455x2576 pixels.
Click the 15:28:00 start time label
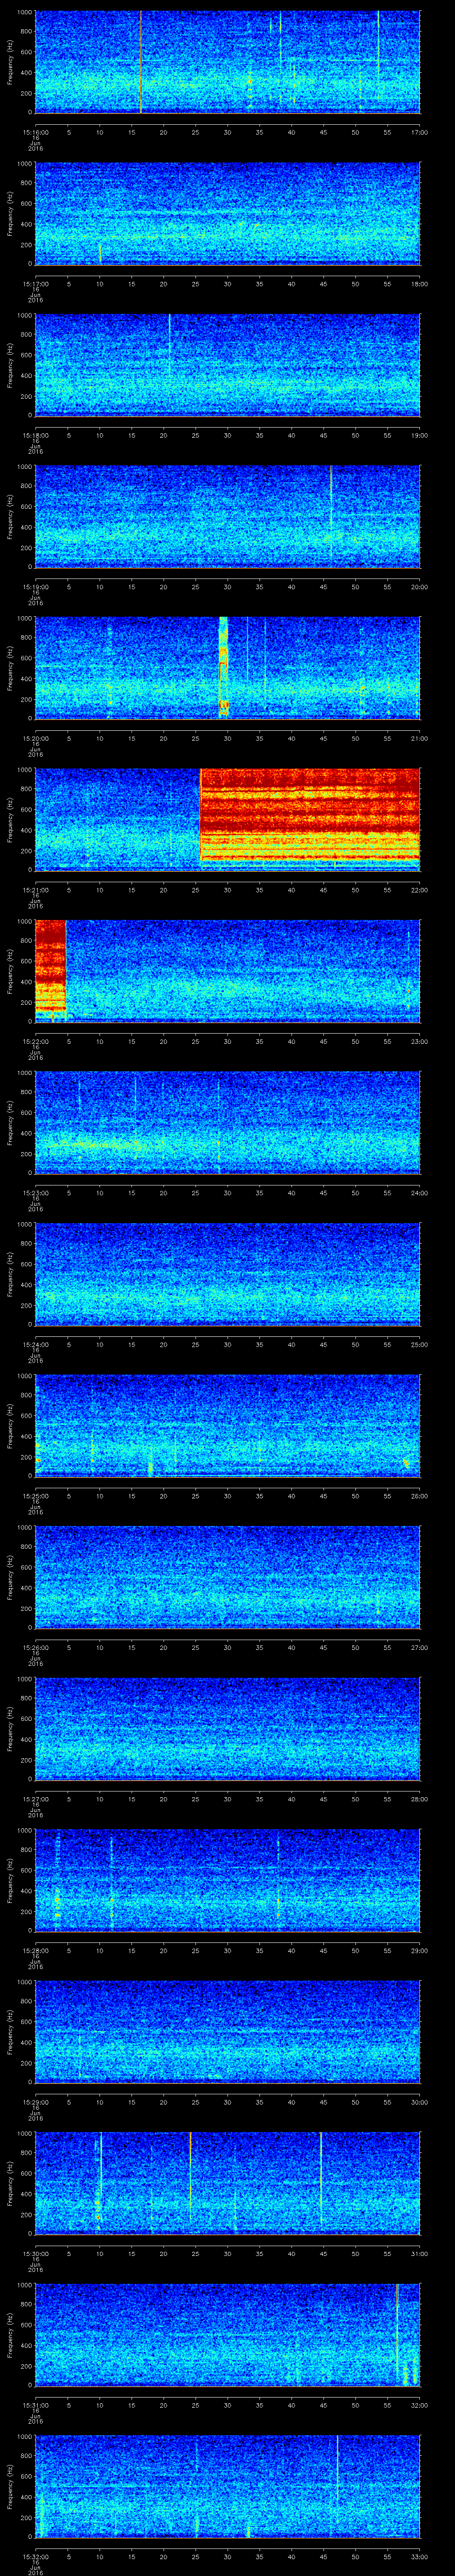(36, 1950)
